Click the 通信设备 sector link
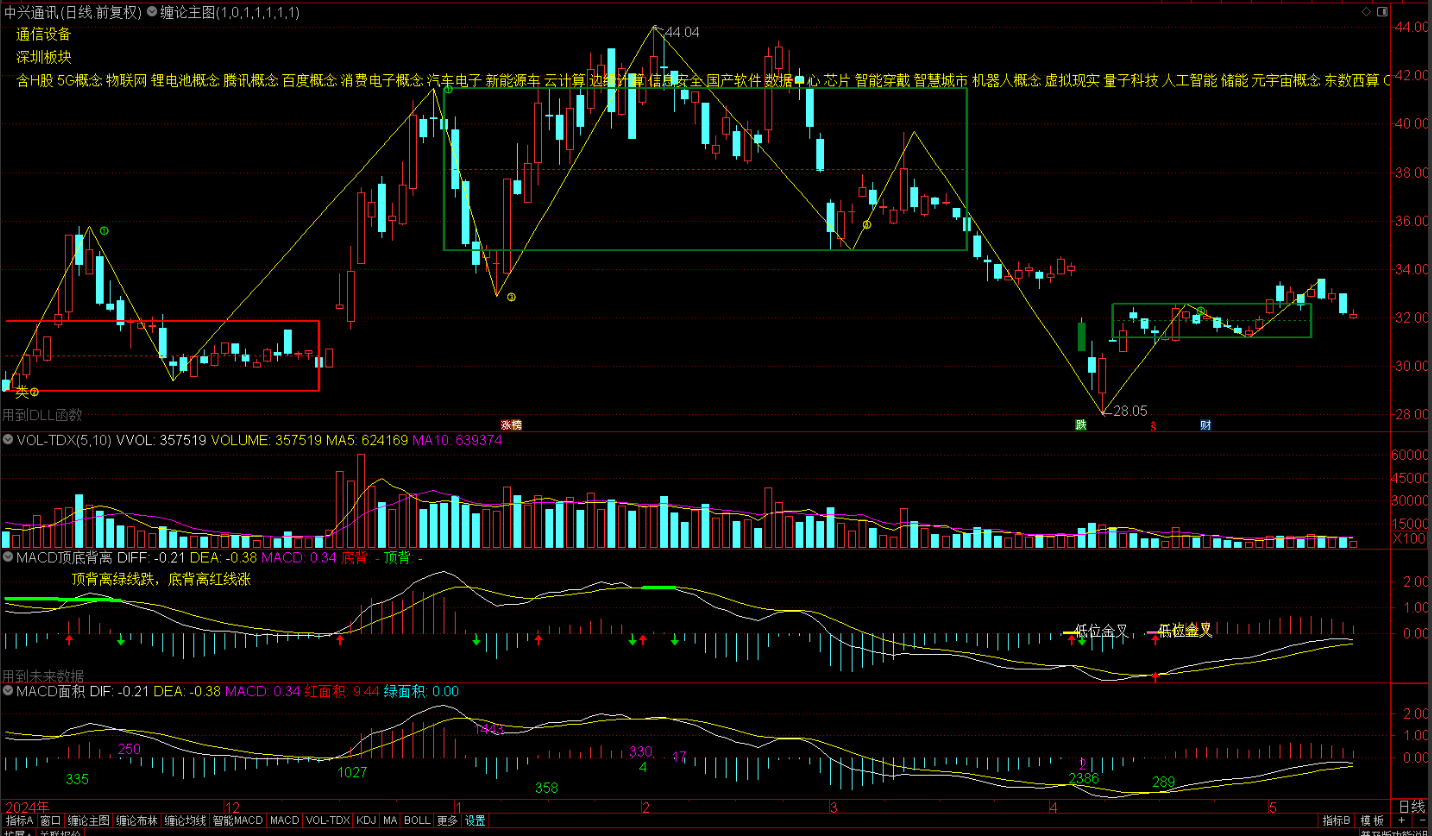1432x836 pixels. tap(43, 34)
